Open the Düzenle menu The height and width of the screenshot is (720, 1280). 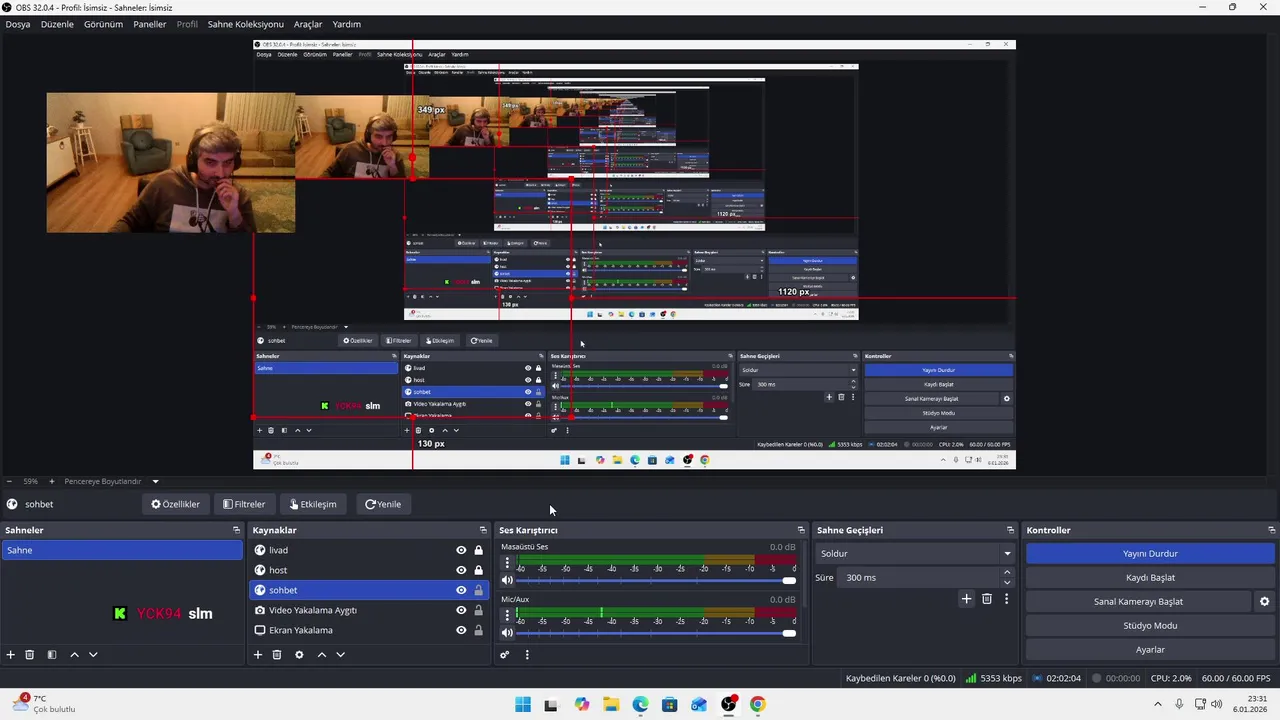tap(57, 24)
